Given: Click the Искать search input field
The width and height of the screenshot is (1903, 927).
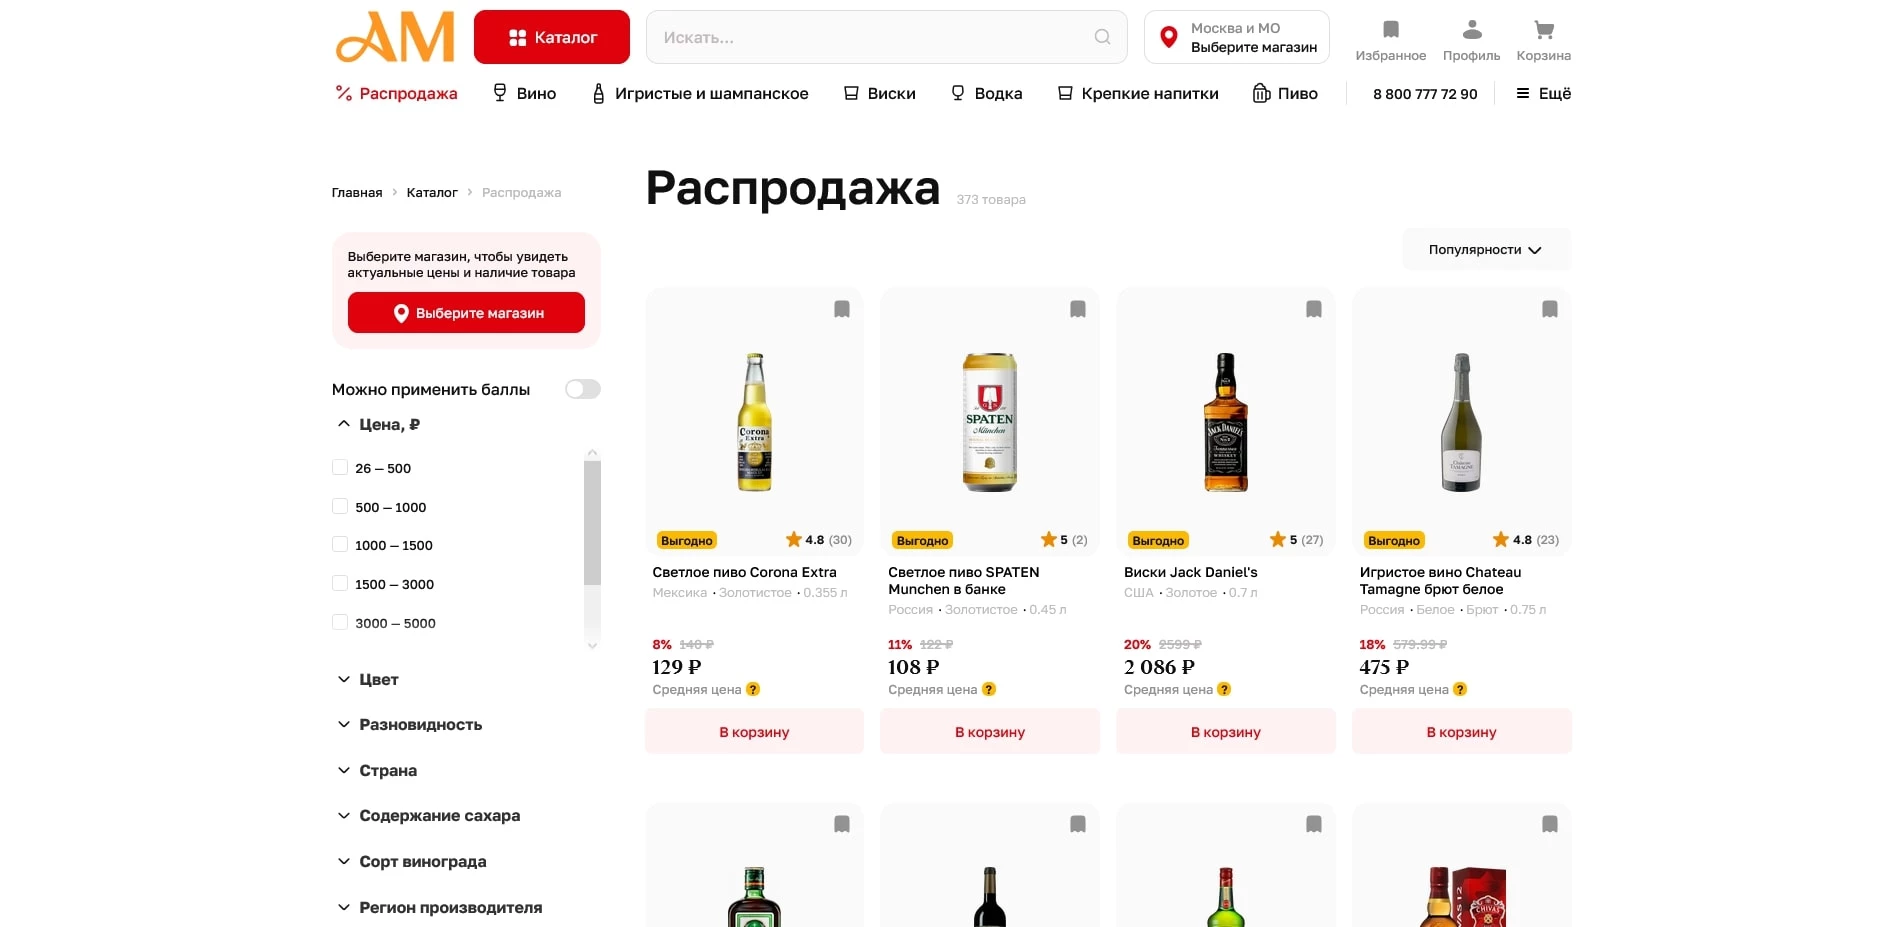Looking at the screenshot, I should coord(870,38).
